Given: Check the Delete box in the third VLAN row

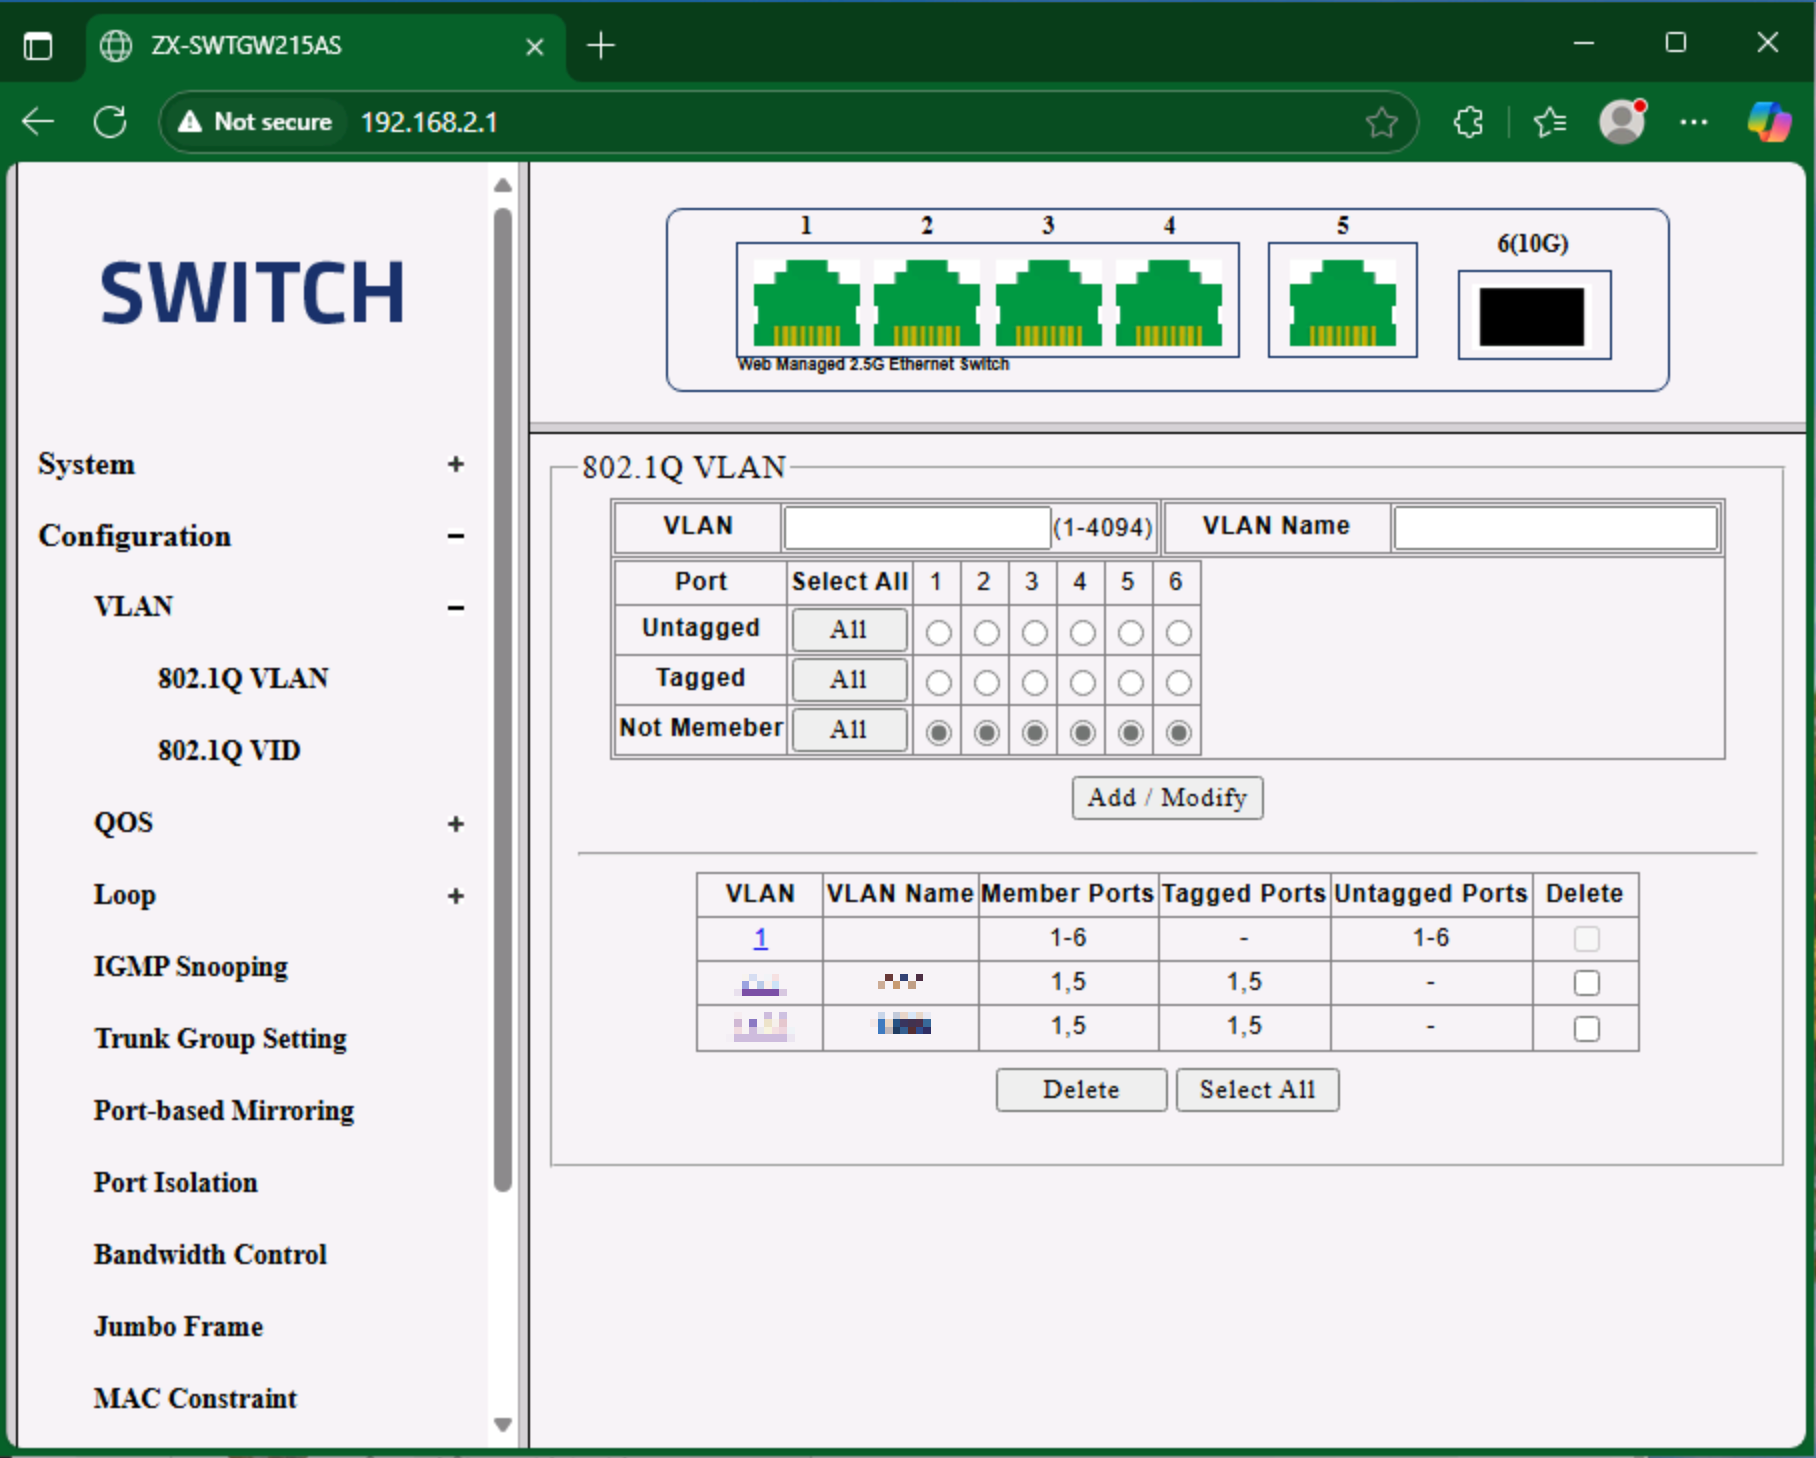Looking at the screenshot, I should tap(1586, 1028).
